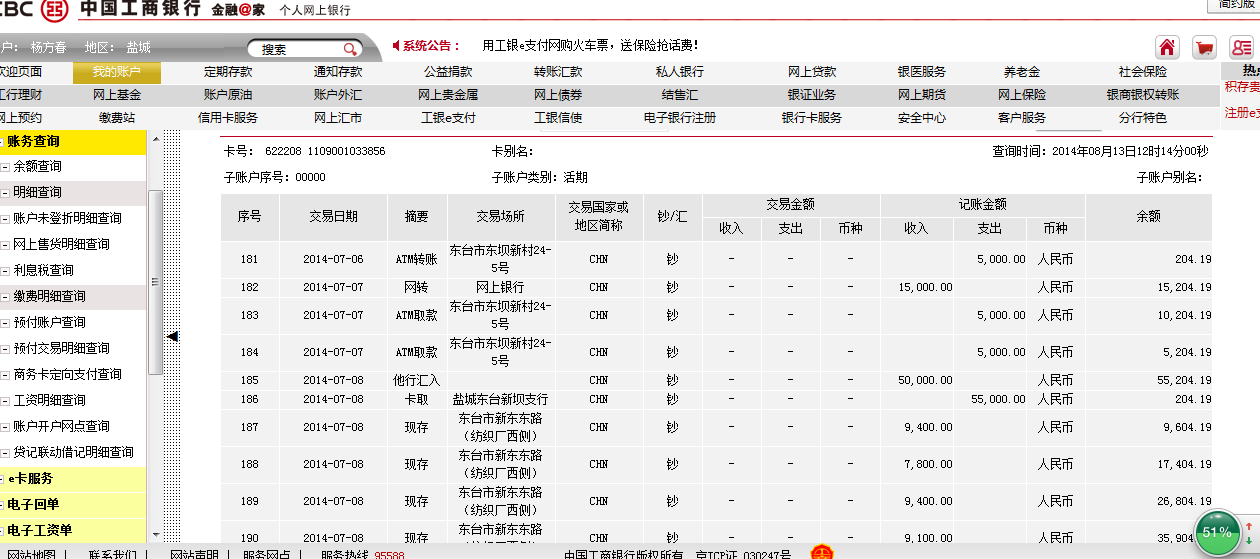Collapse the 账务查询 sidebar section
The height and width of the screenshot is (559, 1260).
[x=3, y=142]
